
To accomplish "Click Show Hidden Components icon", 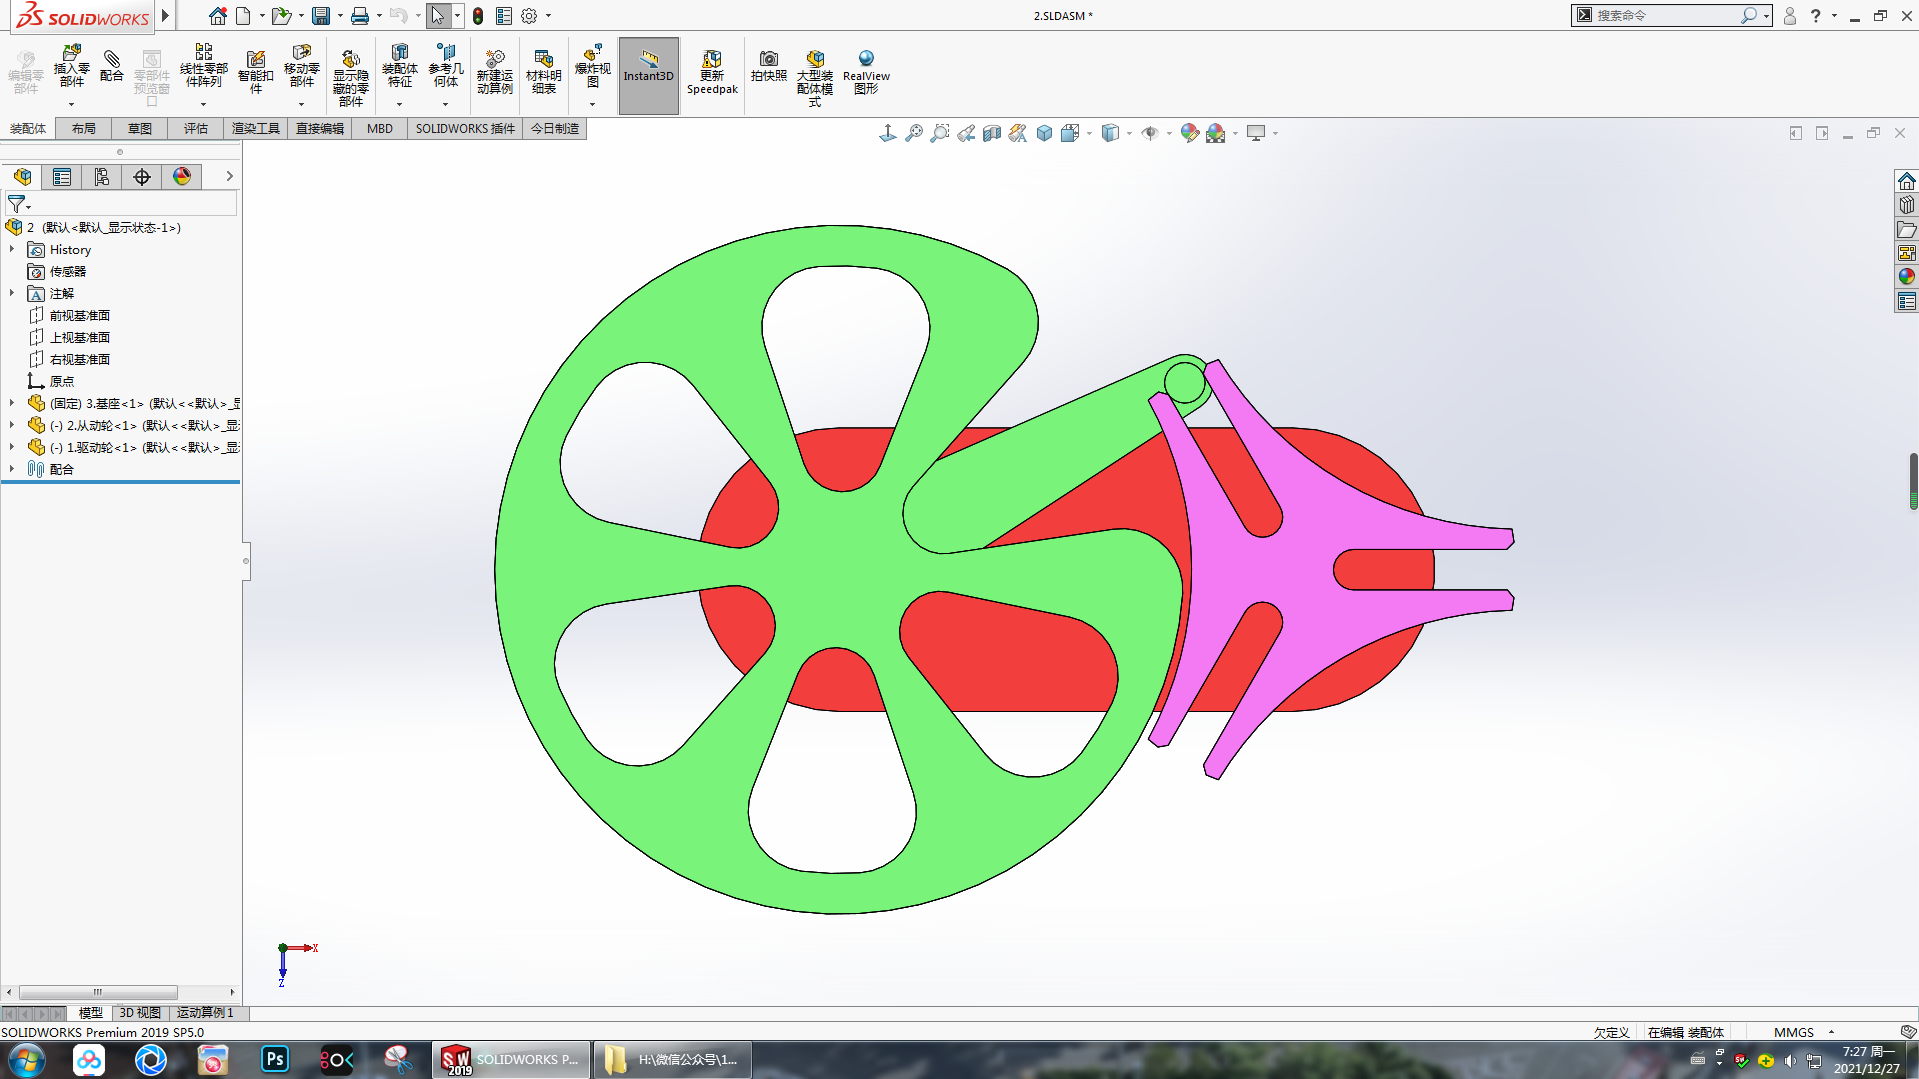I will 350,78.
